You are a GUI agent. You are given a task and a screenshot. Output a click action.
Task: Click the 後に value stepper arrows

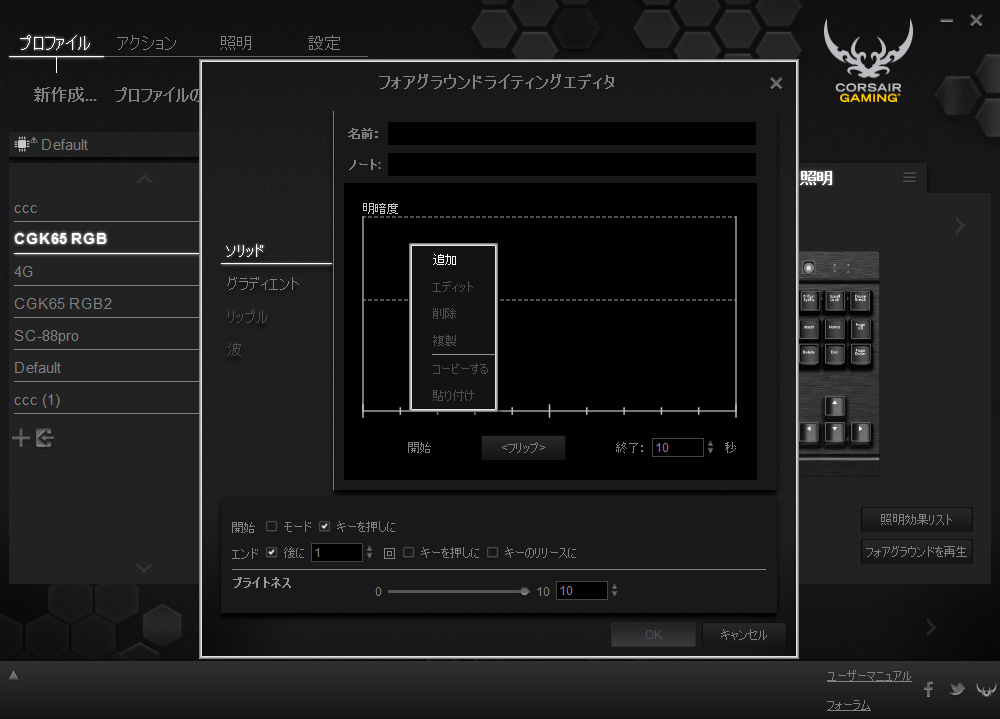pos(369,552)
